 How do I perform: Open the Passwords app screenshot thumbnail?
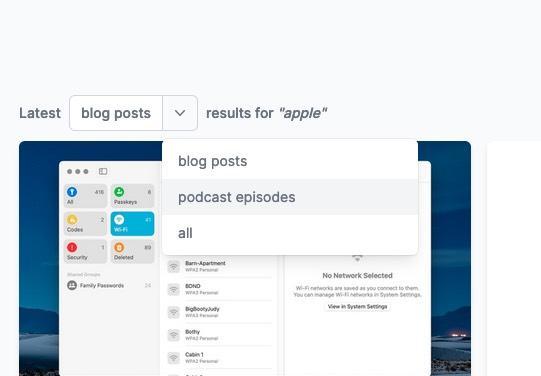coord(245,258)
